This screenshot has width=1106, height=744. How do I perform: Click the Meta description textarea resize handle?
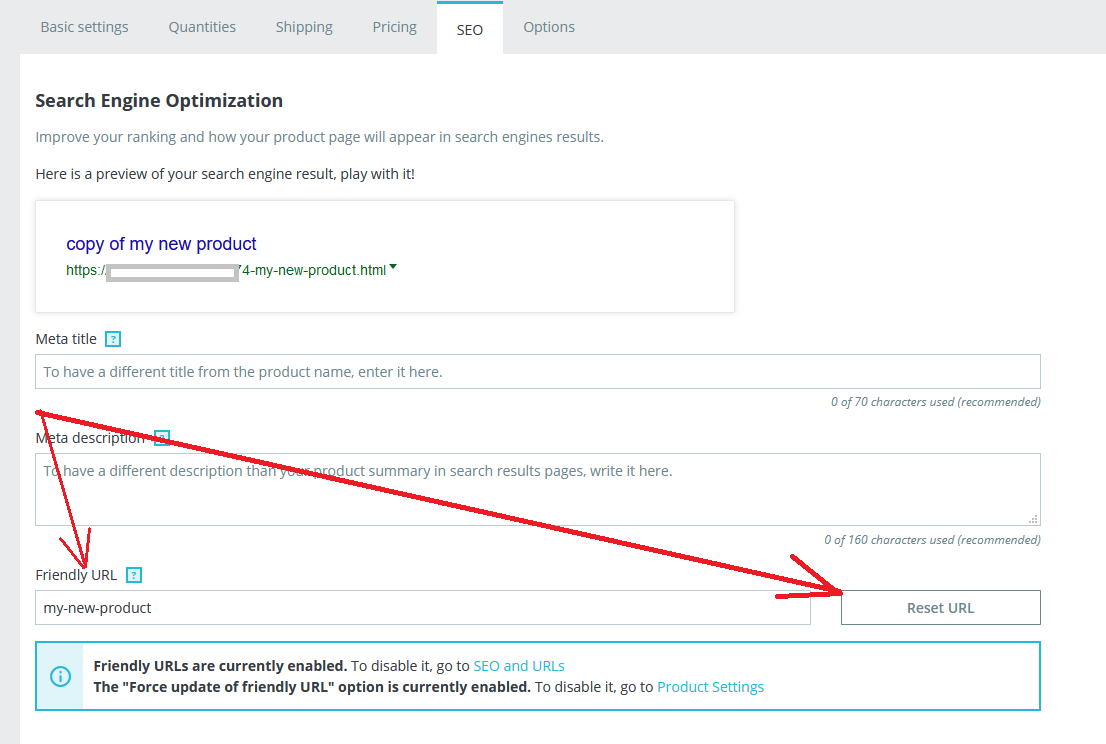[x=1034, y=519]
